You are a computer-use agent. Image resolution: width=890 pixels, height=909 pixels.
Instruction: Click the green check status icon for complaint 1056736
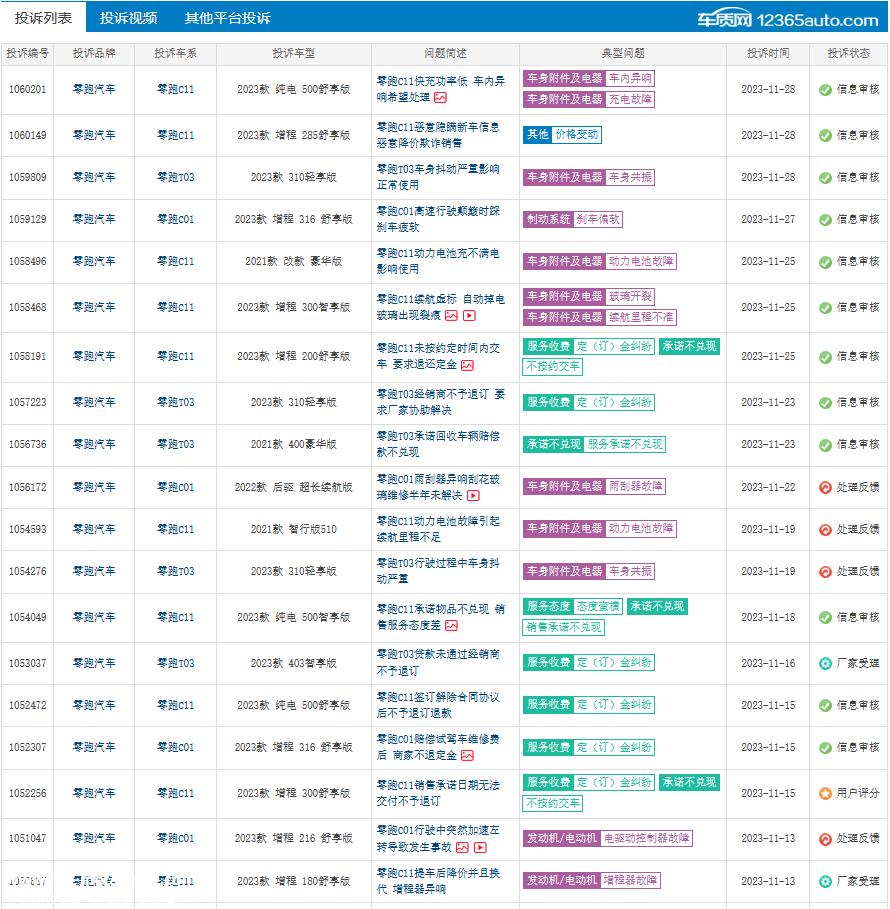(x=825, y=445)
